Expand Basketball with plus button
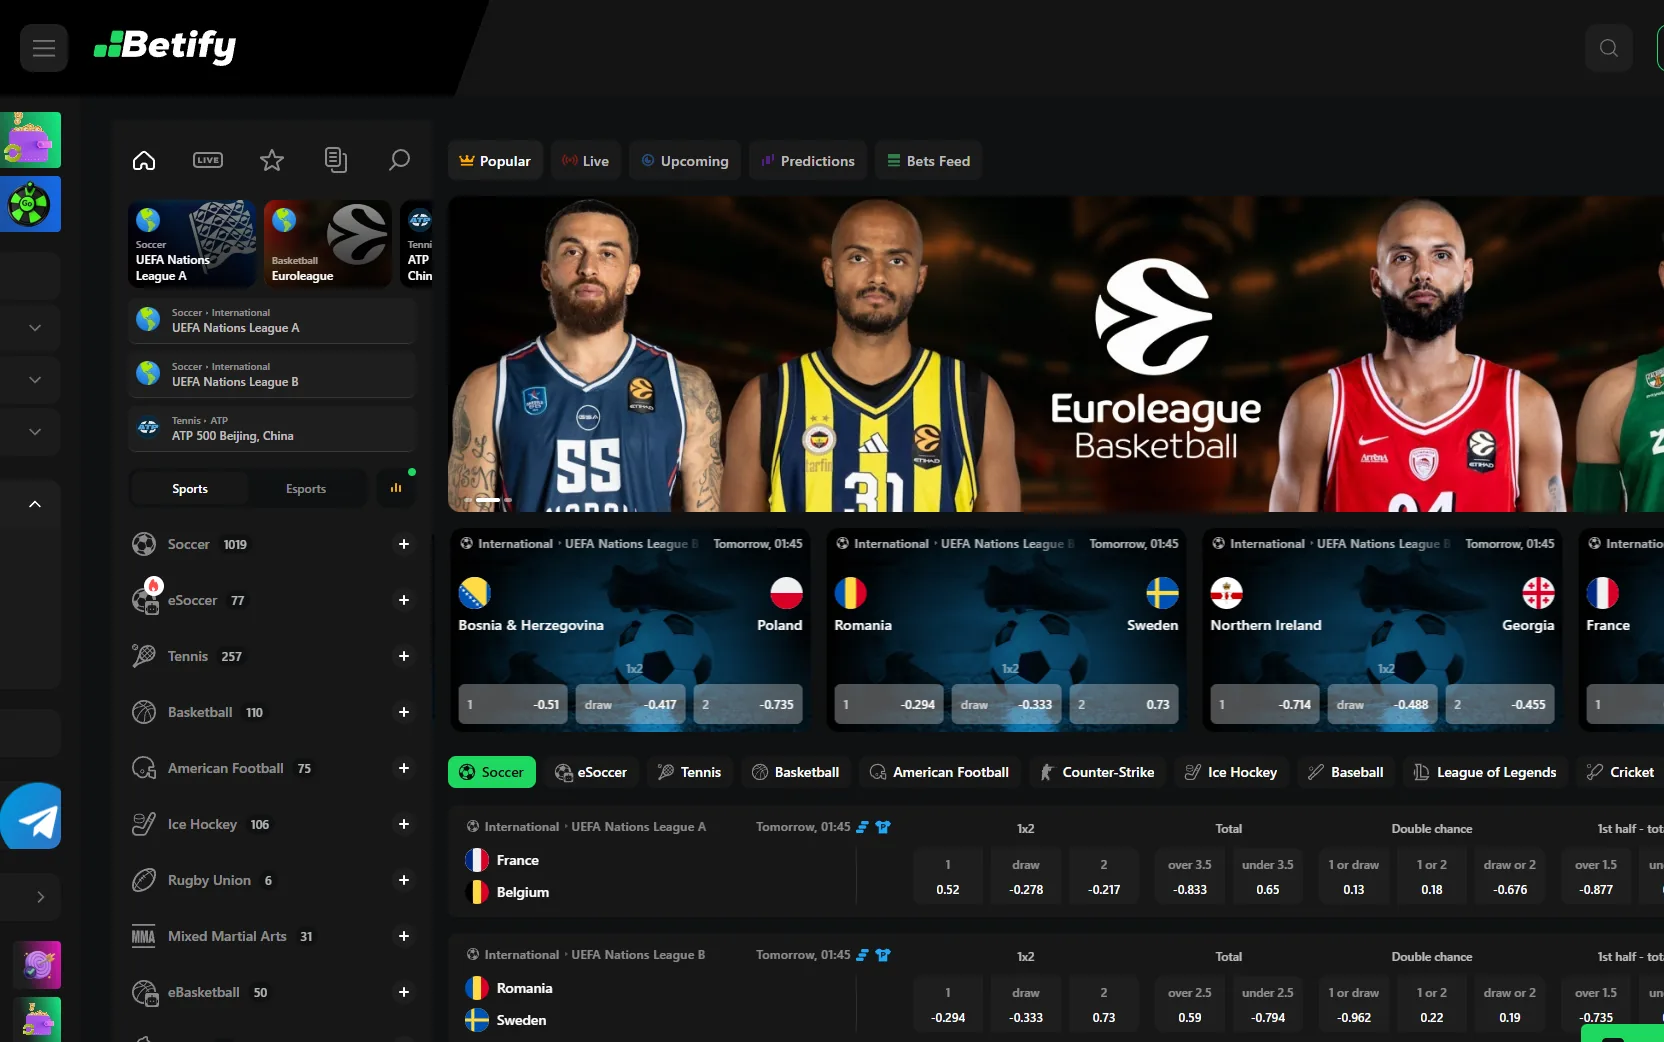 (404, 712)
